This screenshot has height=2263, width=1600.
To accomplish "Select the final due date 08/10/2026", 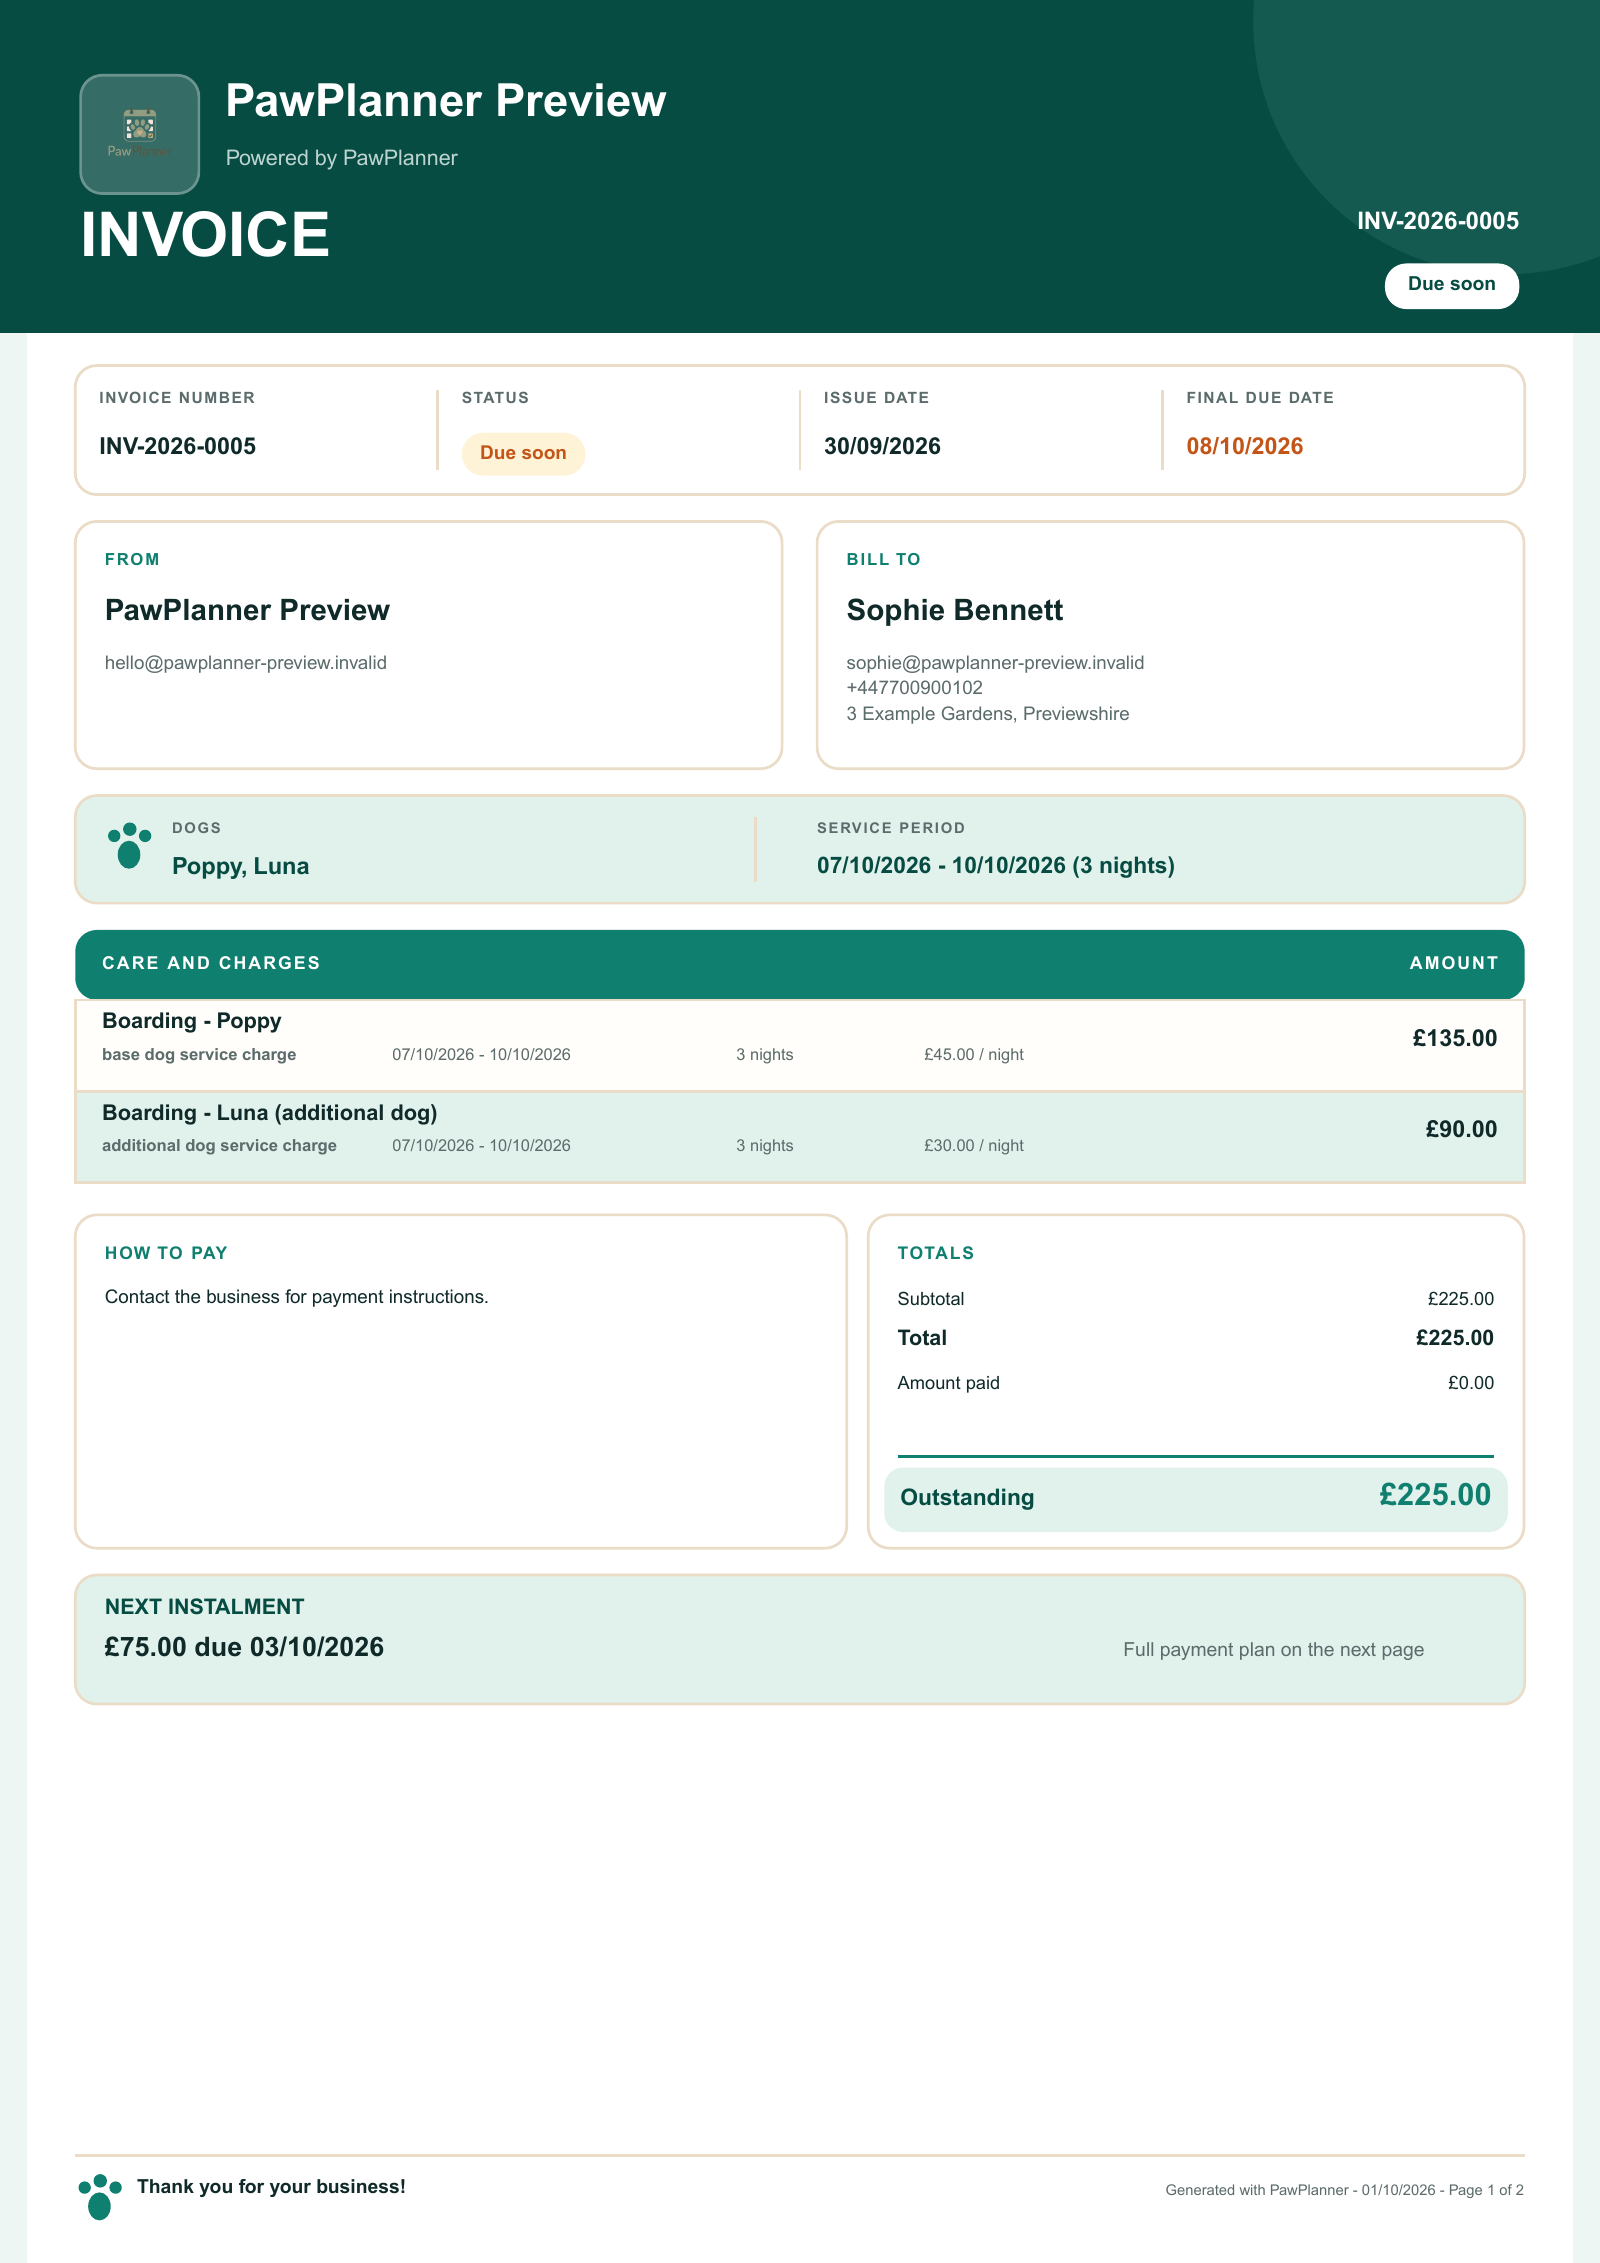I will coord(1244,446).
